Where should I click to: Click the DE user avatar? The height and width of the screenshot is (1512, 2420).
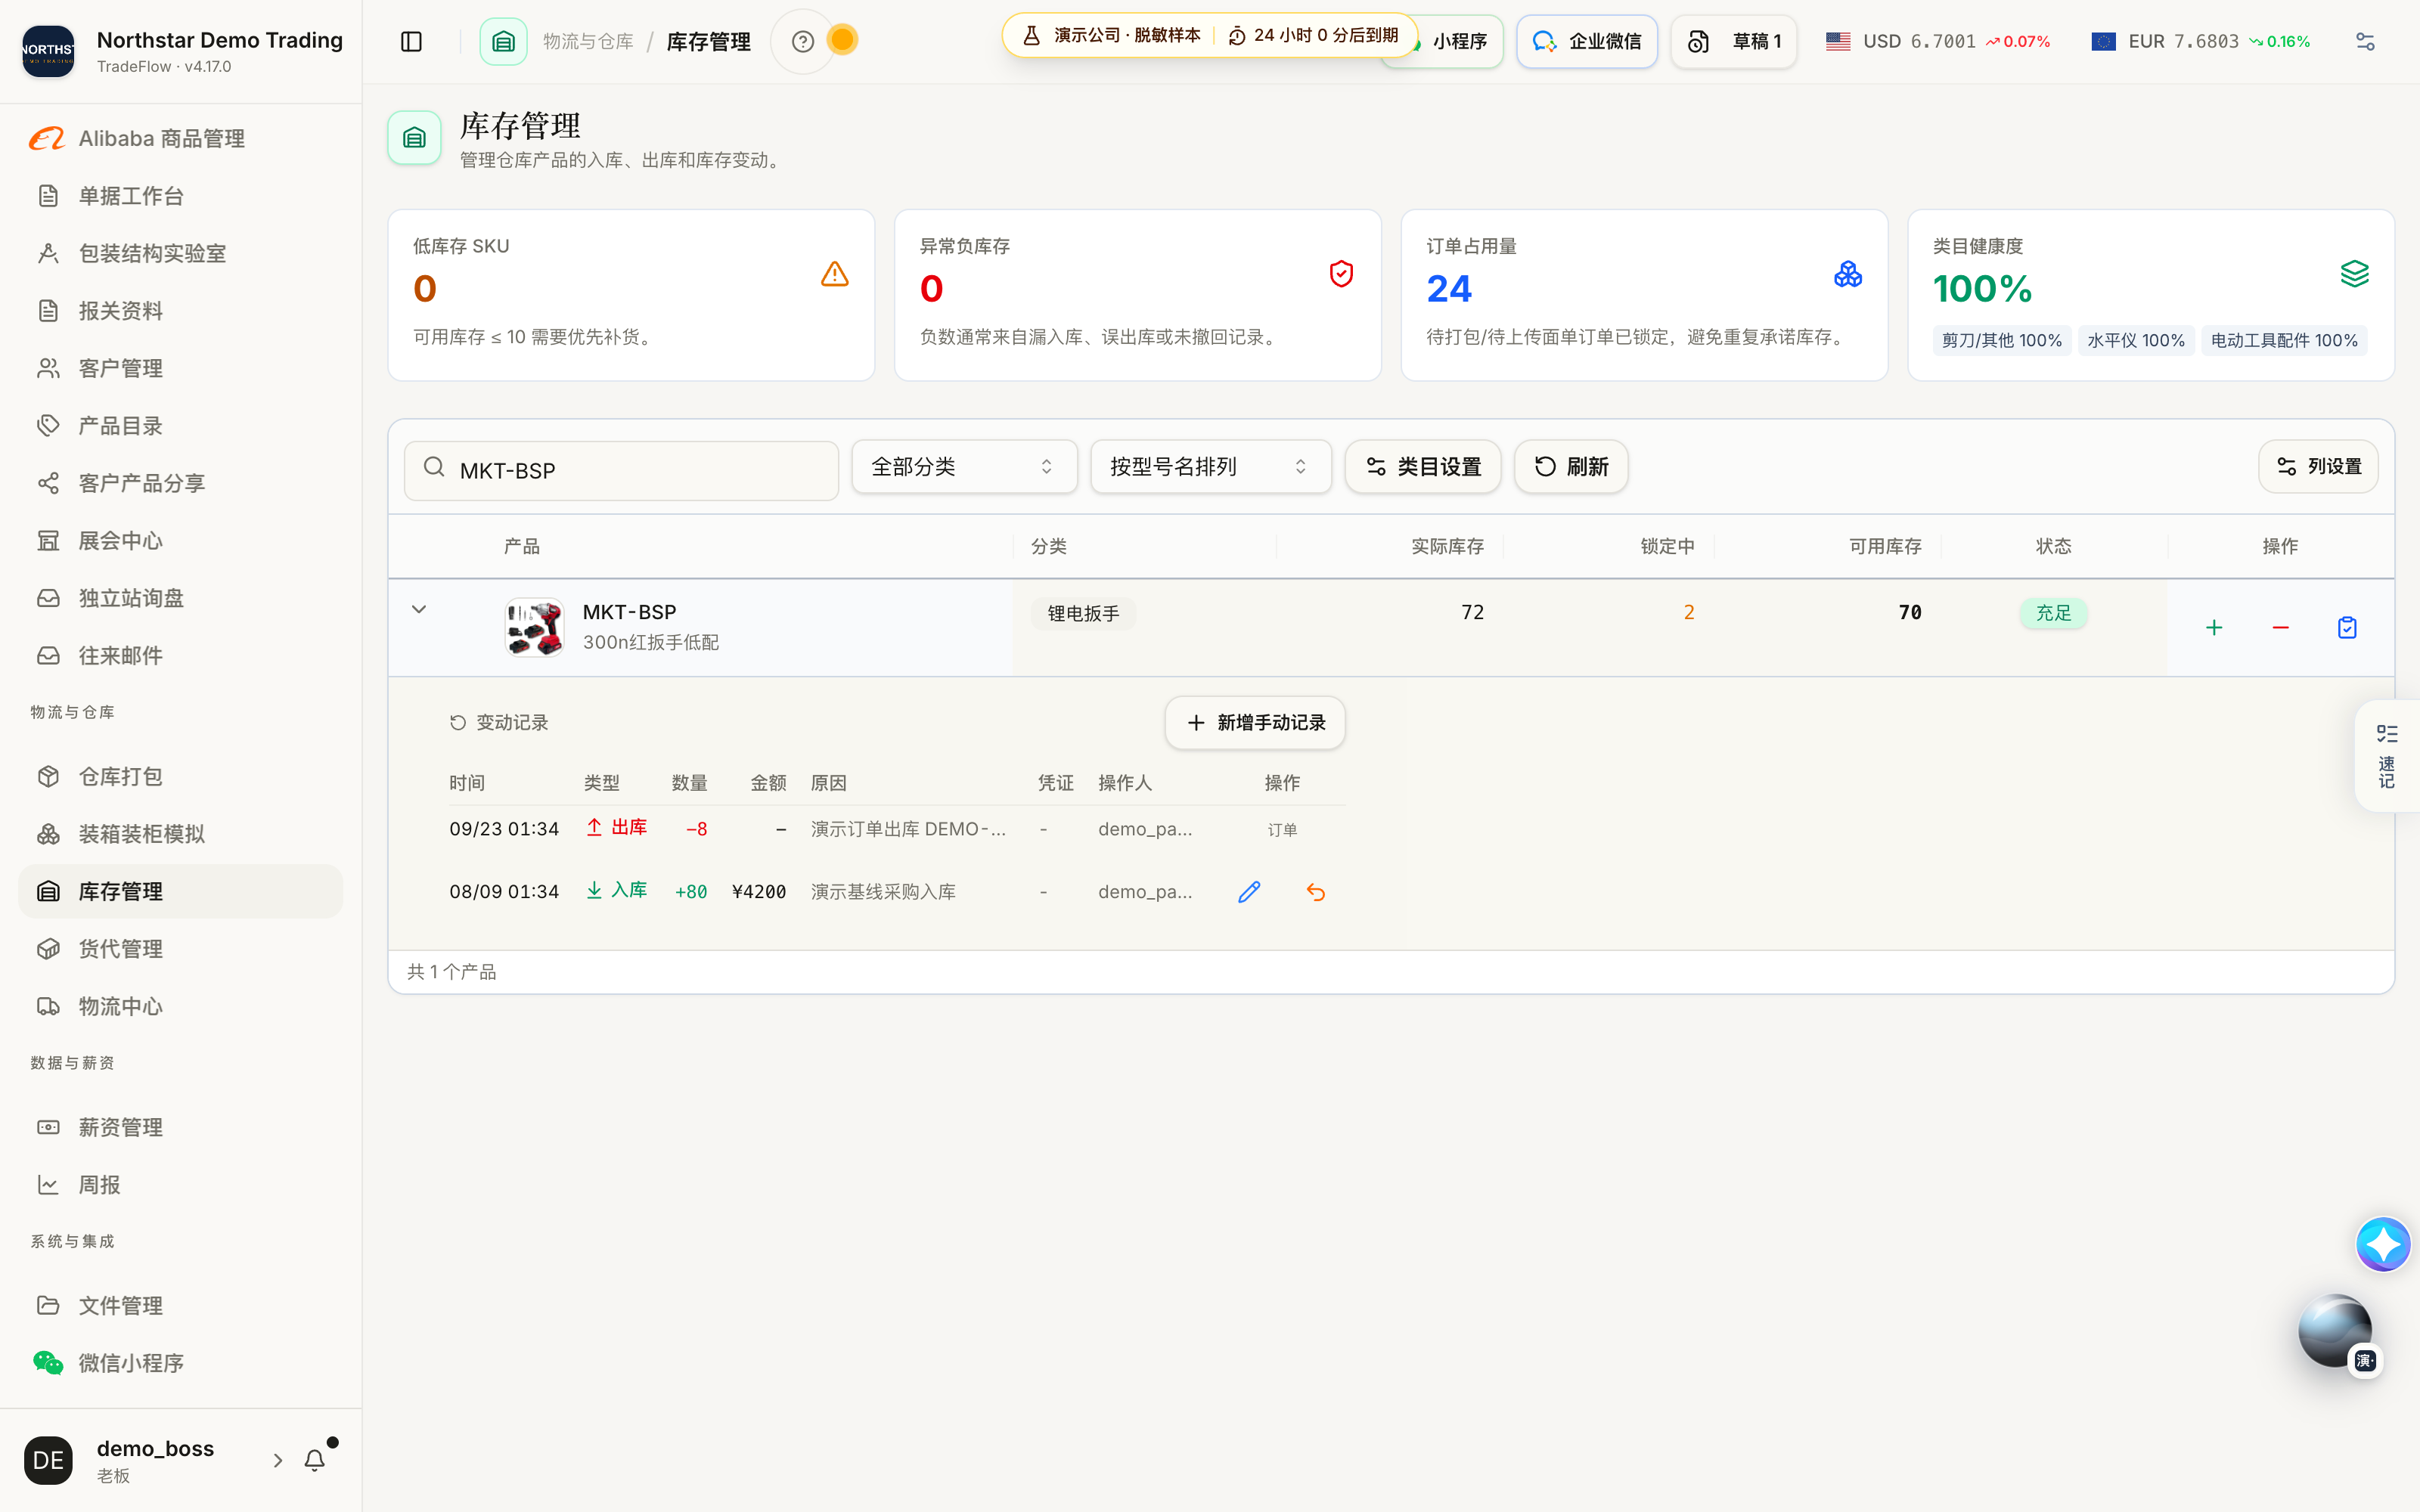48,1460
